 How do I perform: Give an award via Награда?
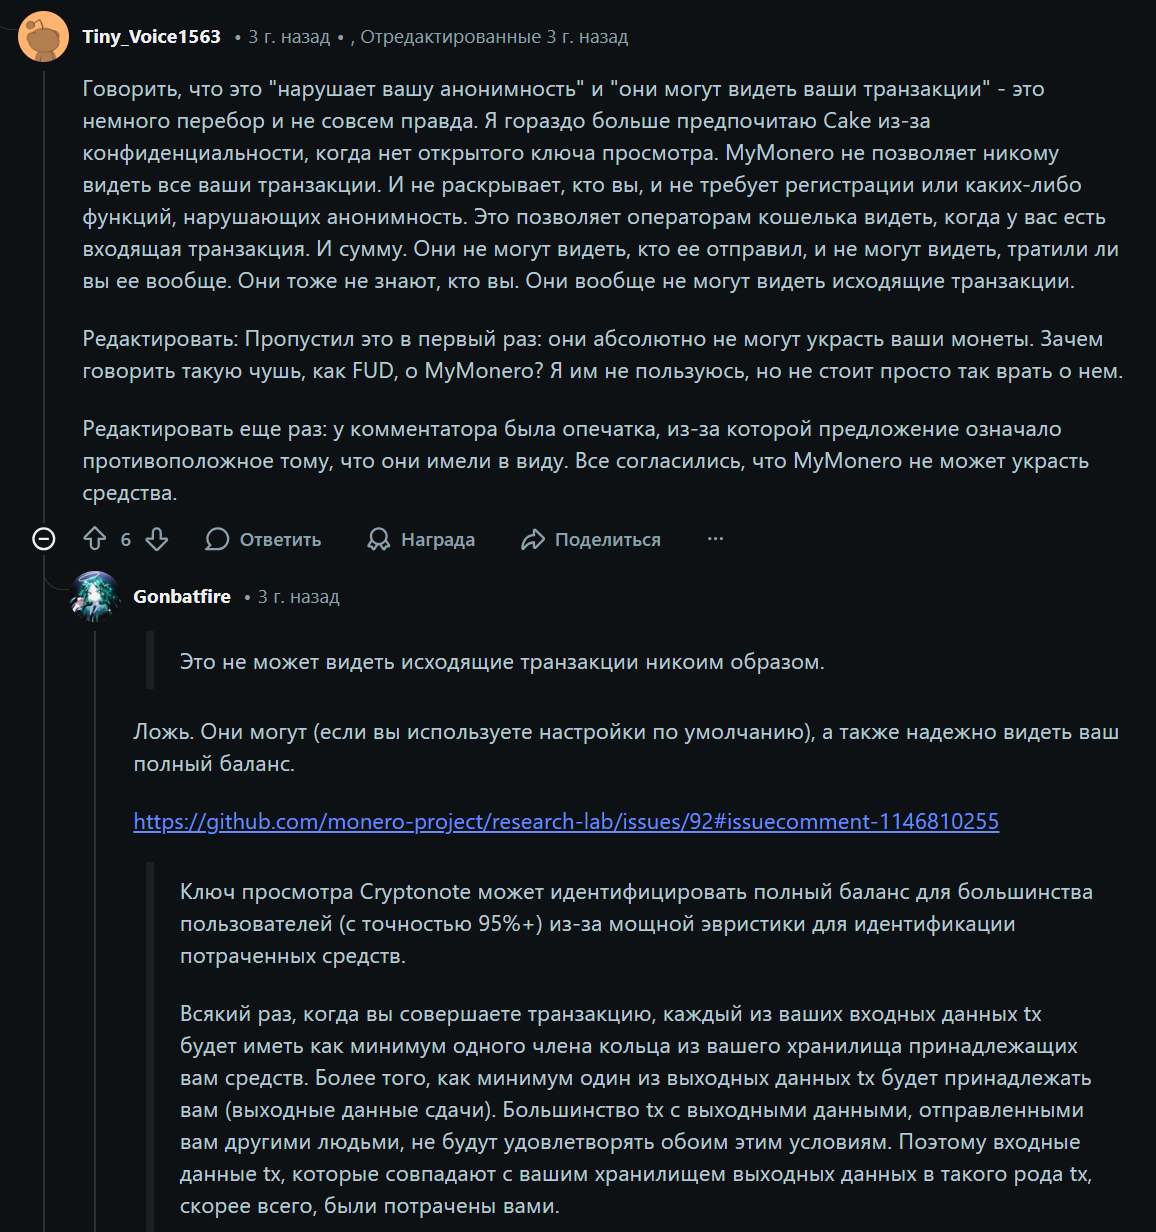421,540
